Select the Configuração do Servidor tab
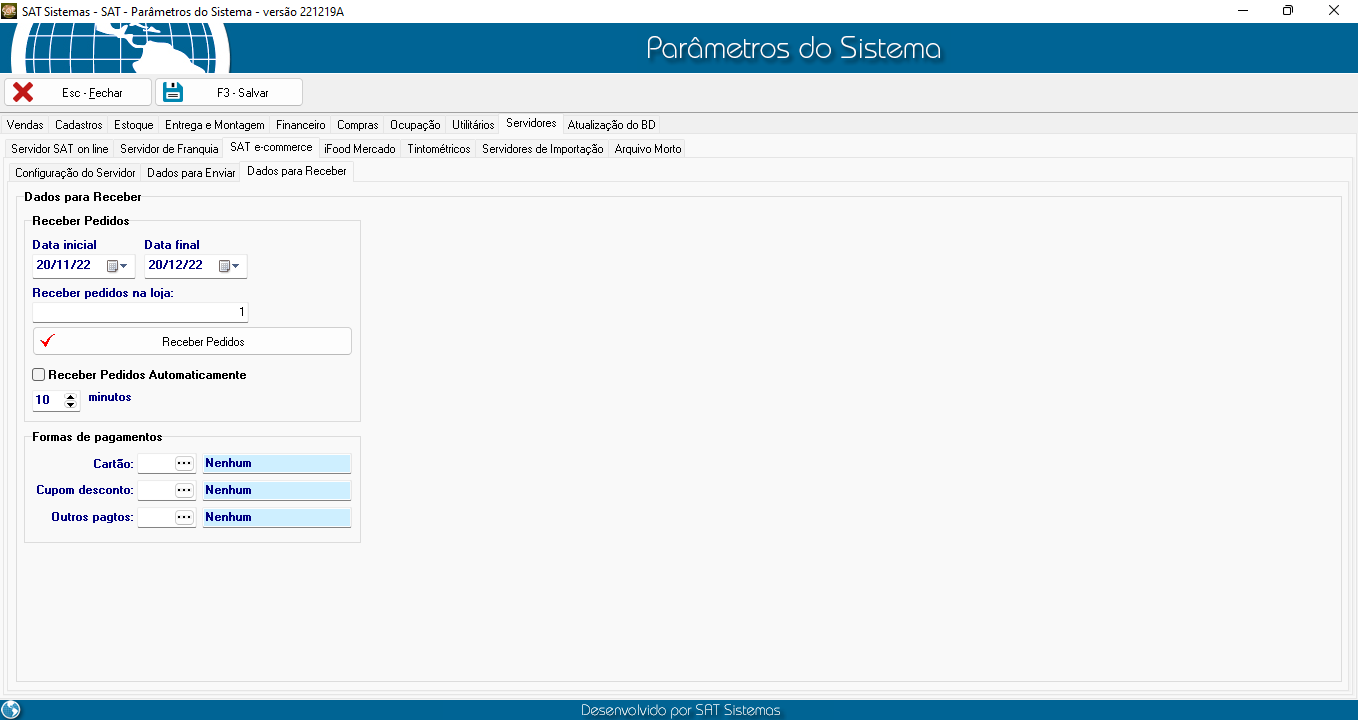The image size is (1358, 720). pos(75,173)
